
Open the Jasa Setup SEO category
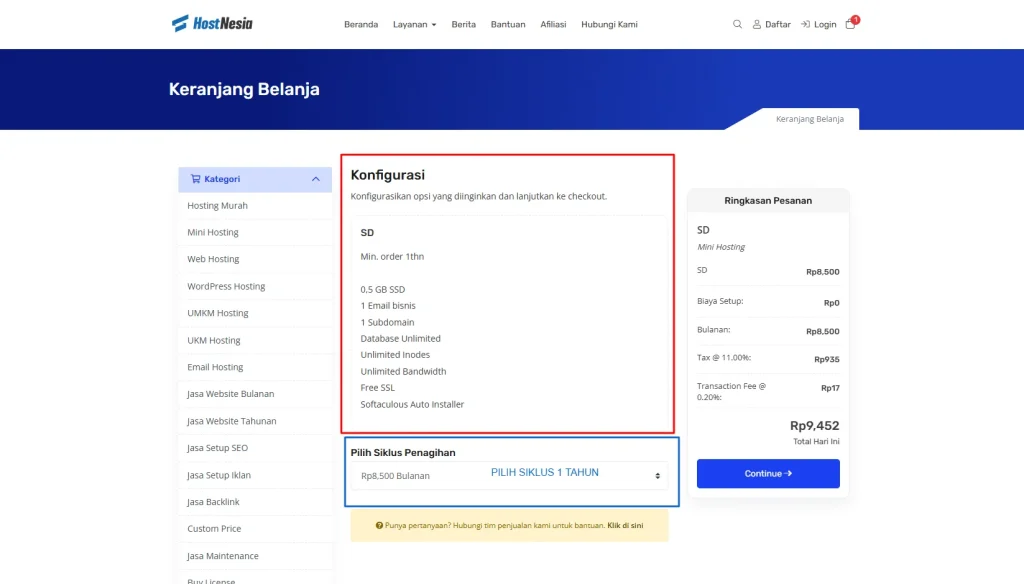[x=215, y=448]
